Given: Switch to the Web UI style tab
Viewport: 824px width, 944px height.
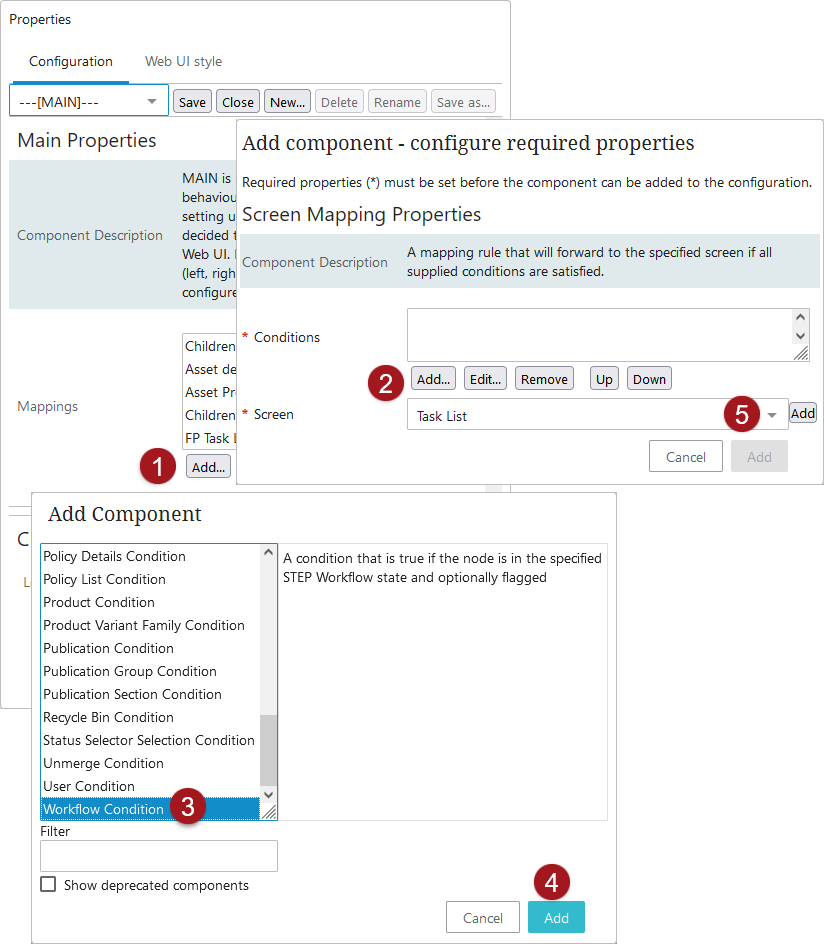Looking at the screenshot, I should click(x=183, y=61).
